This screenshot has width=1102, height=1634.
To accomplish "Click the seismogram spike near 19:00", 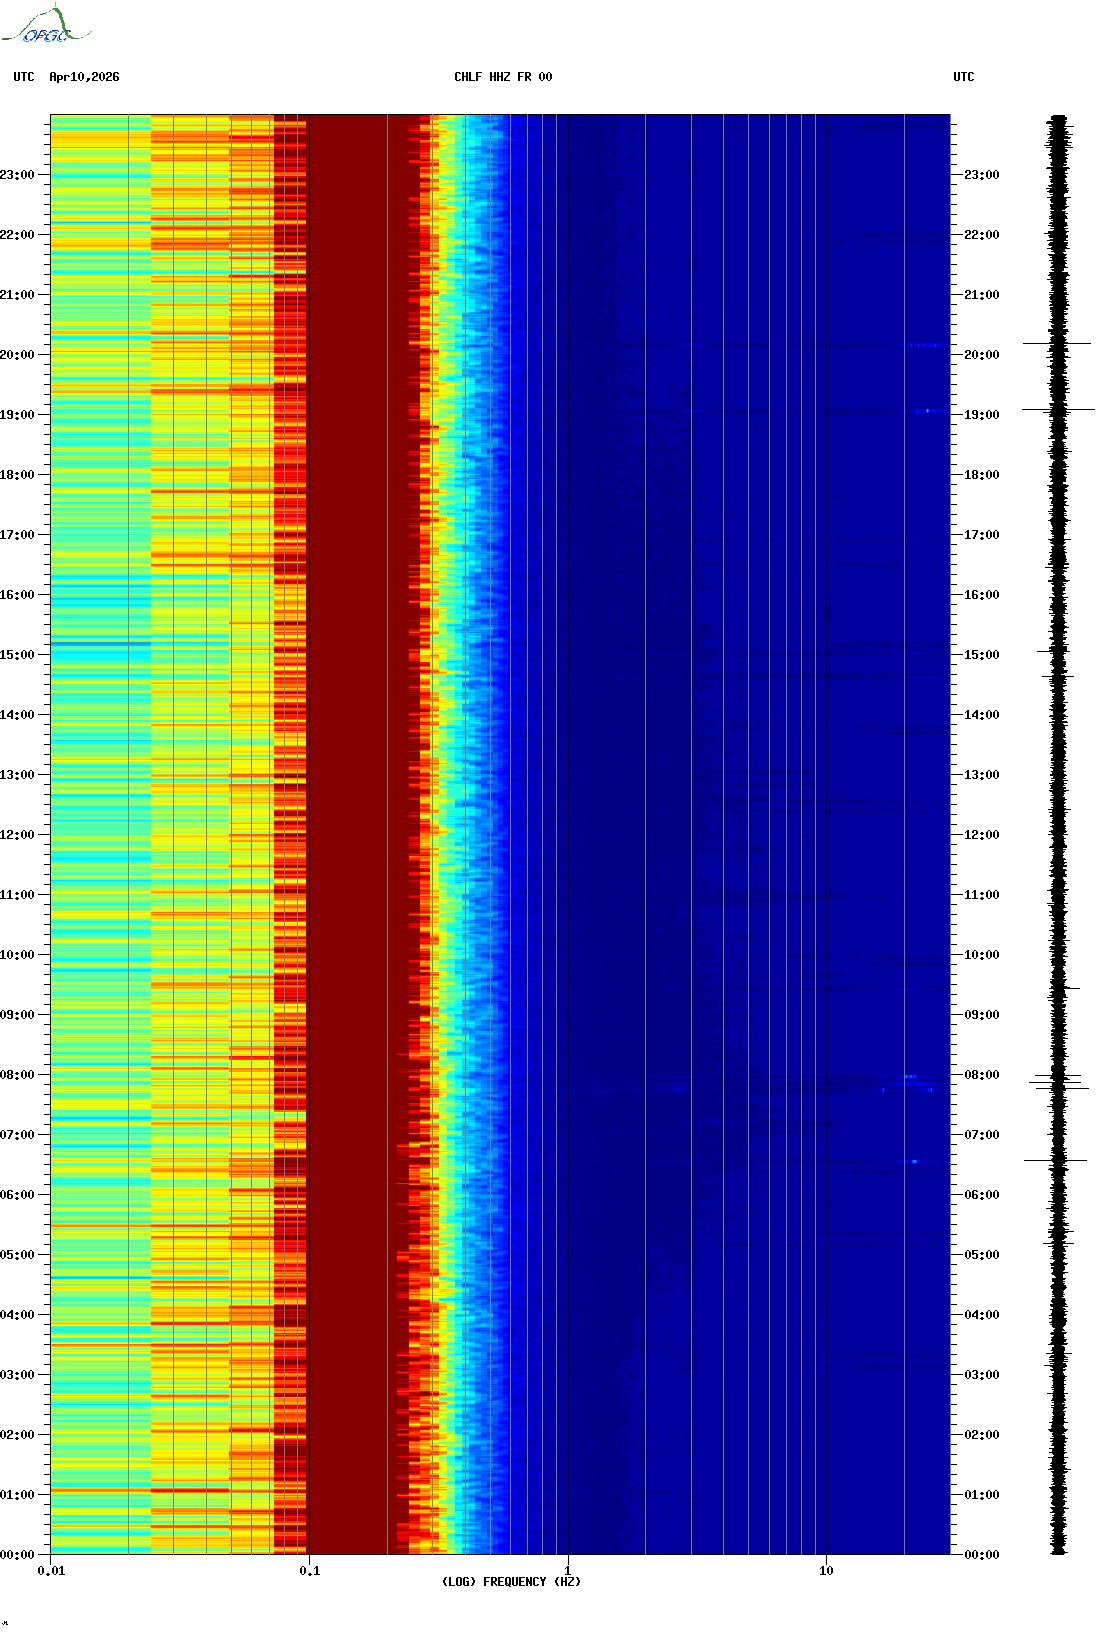I will (1058, 409).
